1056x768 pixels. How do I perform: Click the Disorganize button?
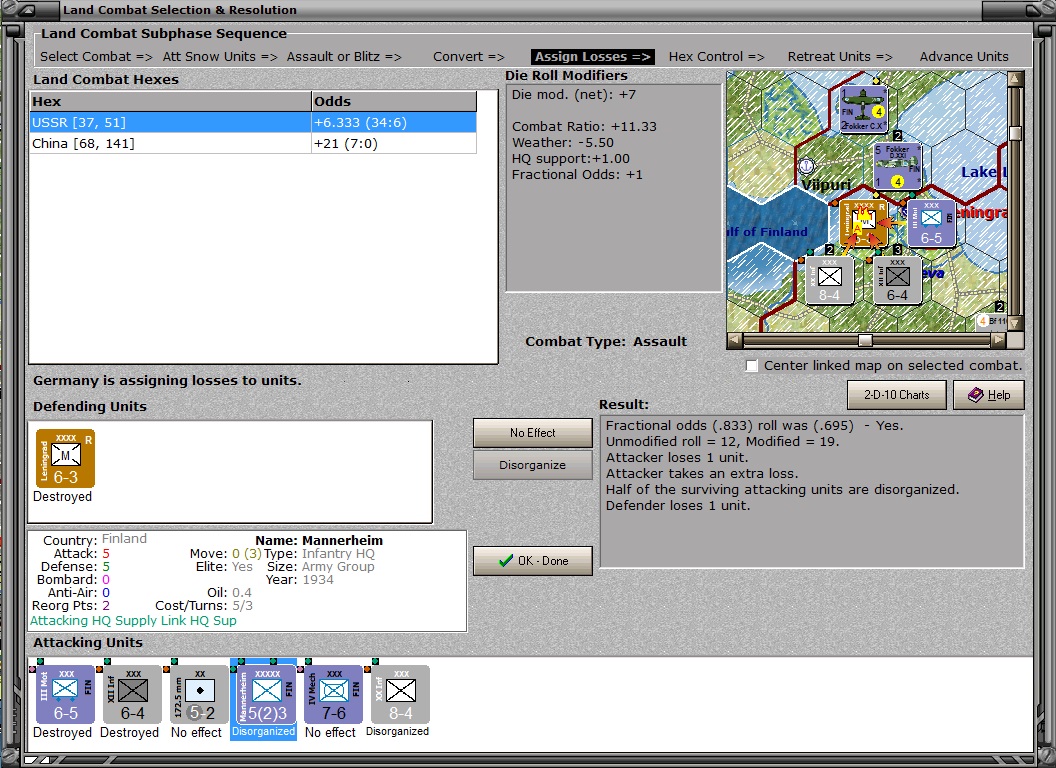pos(533,465)
